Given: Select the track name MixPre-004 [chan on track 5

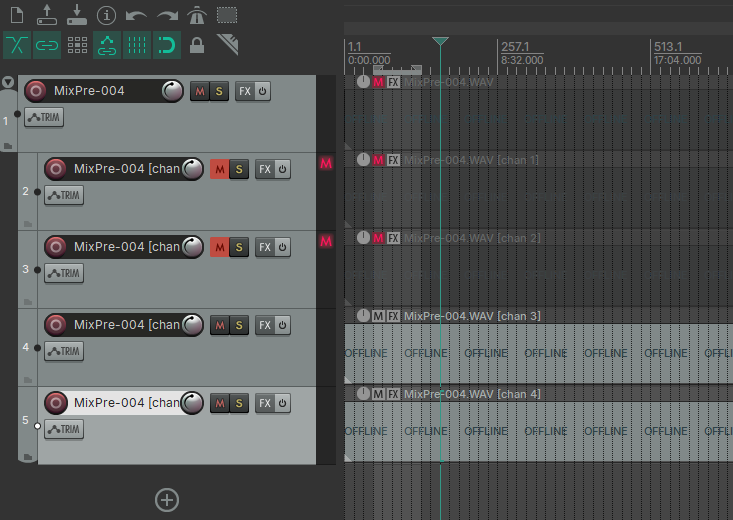Looking at the screenshot, I should pos(127,403).
